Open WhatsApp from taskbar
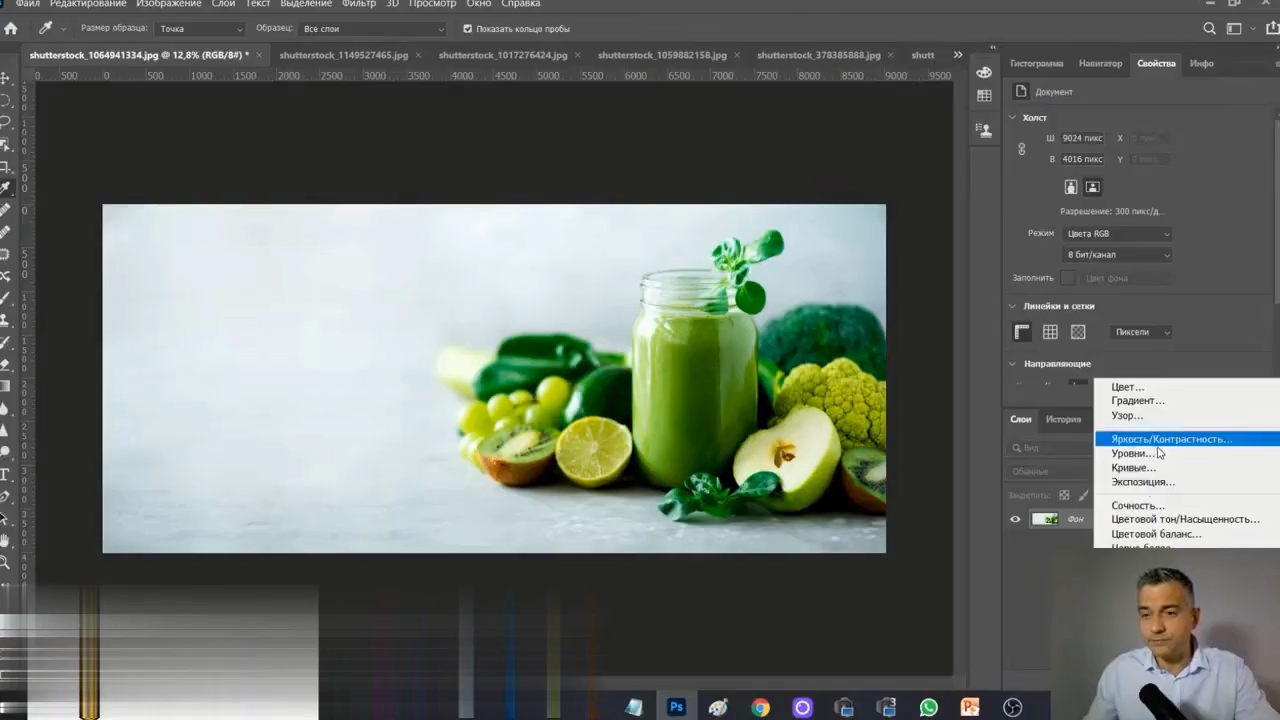Viewport: 1280px width, 720px height. [928, 708]
